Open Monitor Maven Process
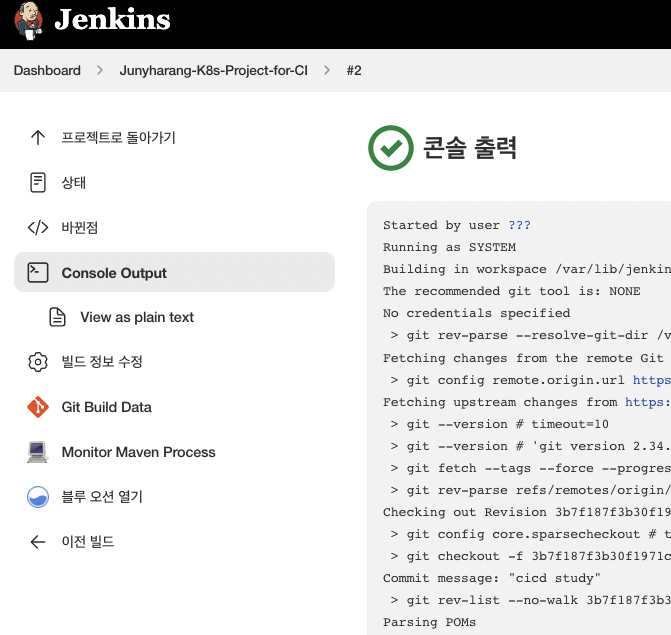This screenshot has height=635, width=671. [139, 452]
